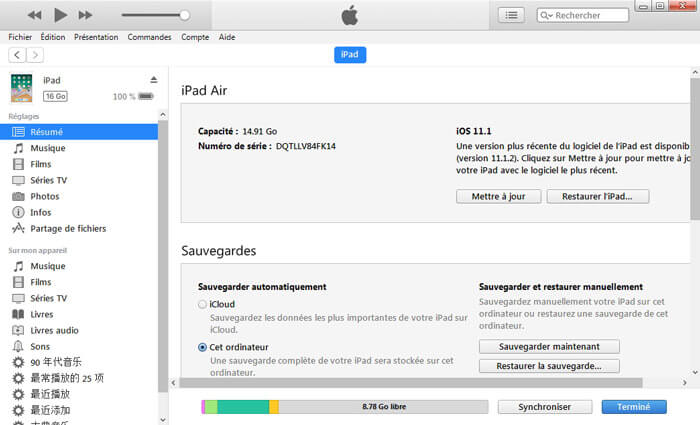700x425 pixels.
Task: Click main pane horizontal scrollbar
Action: tap(411, 383)
